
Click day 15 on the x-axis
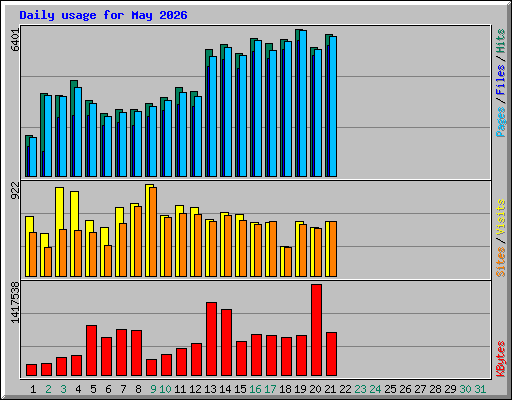240,389
